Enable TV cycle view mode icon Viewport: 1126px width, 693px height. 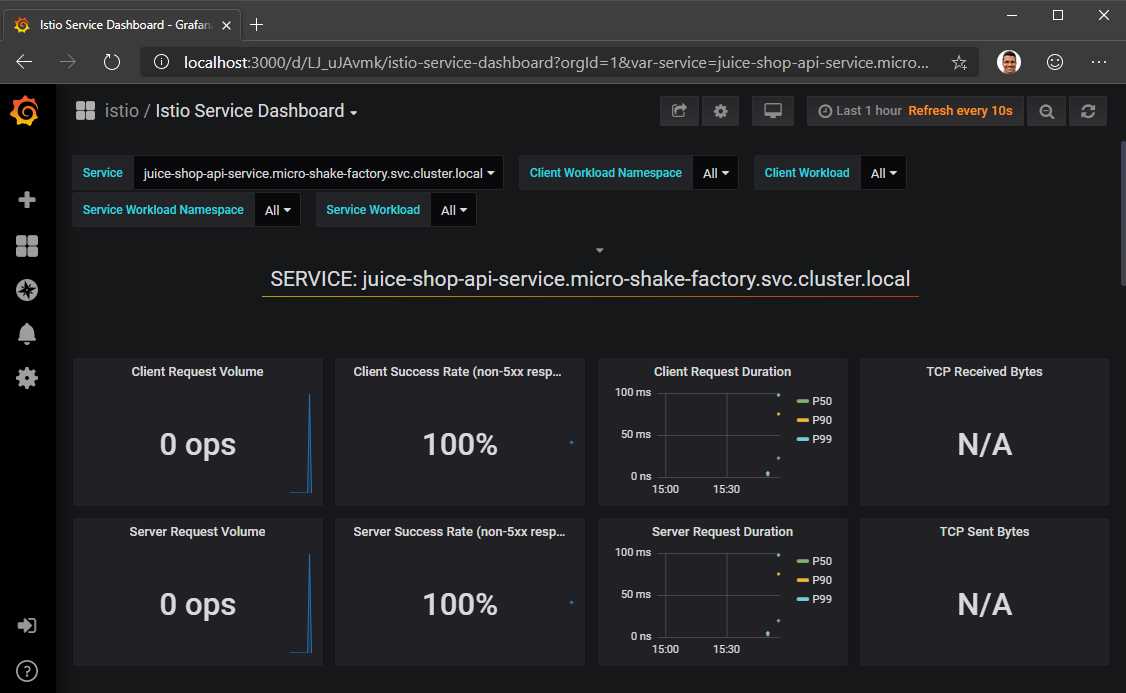pyautogui.click(x=772, y=111)
